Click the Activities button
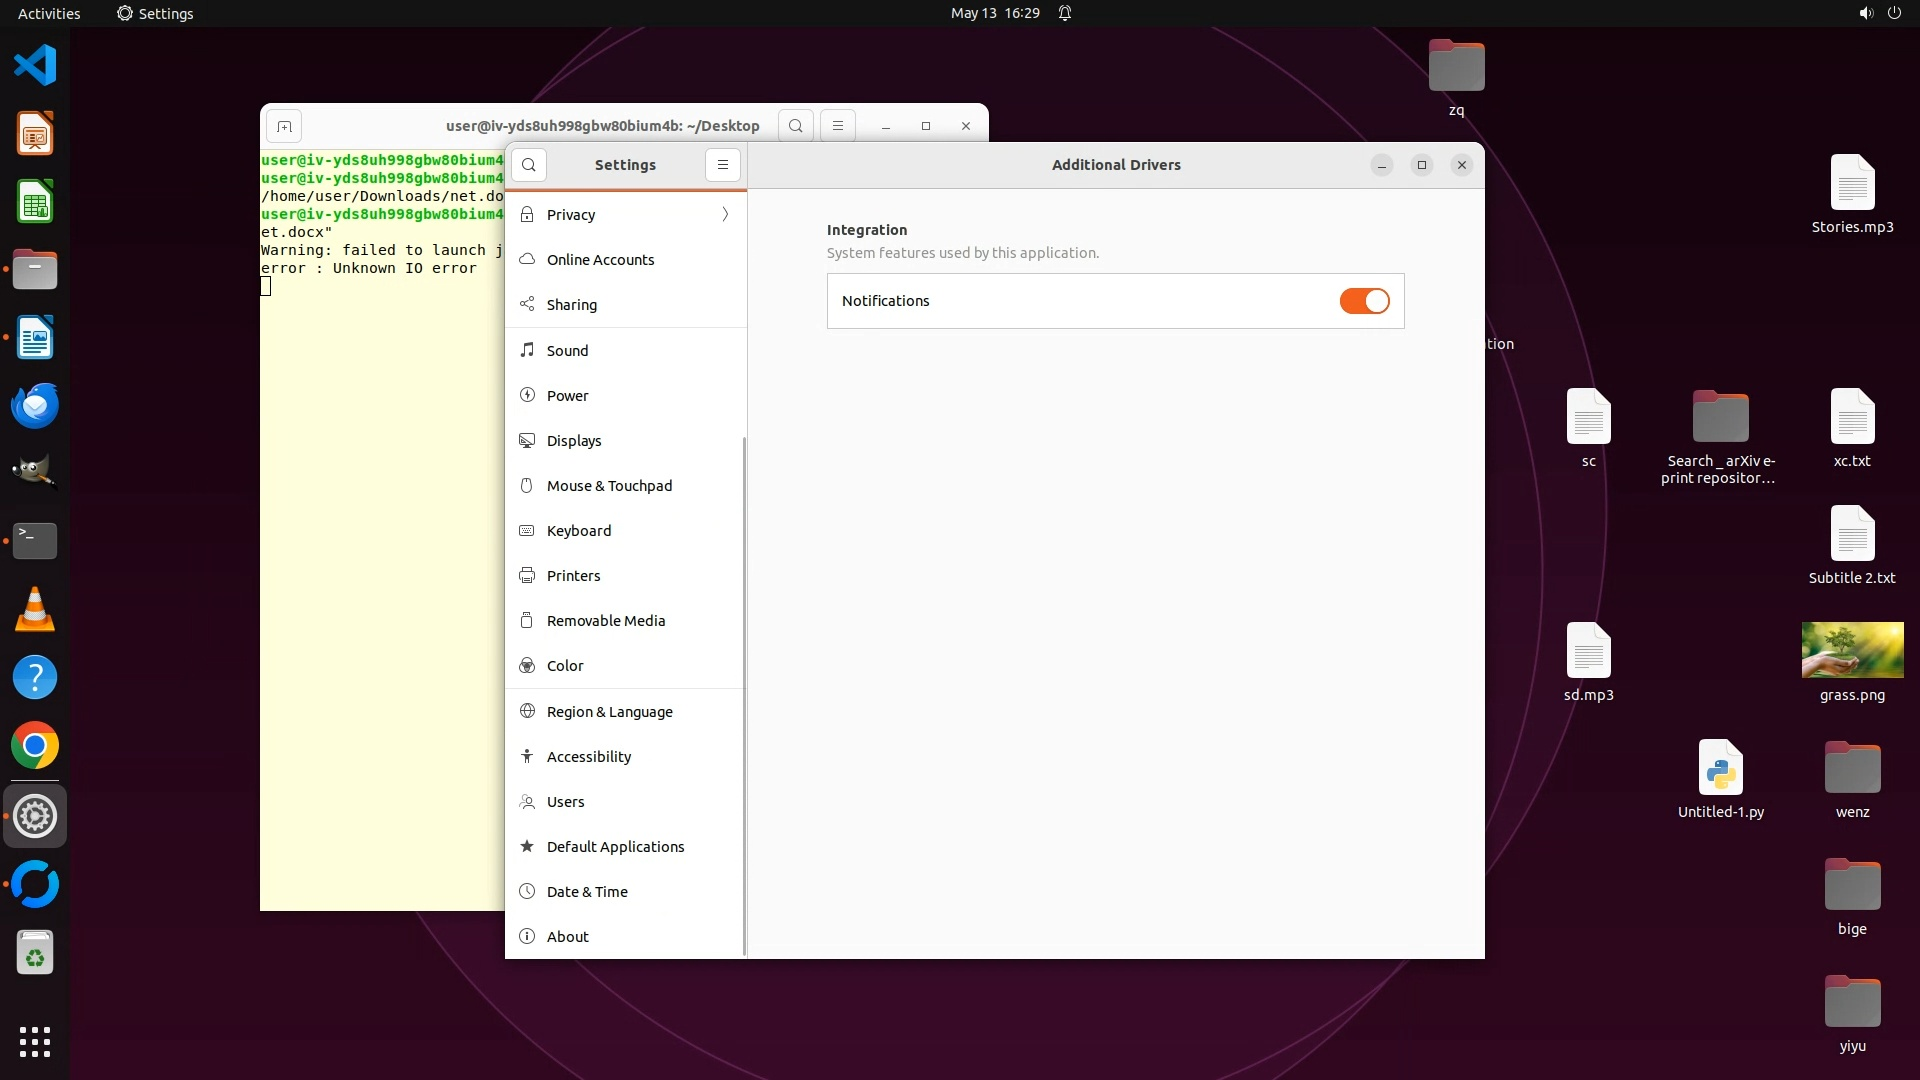Viewport: 1920px width, 1080px height. (49, 13)
